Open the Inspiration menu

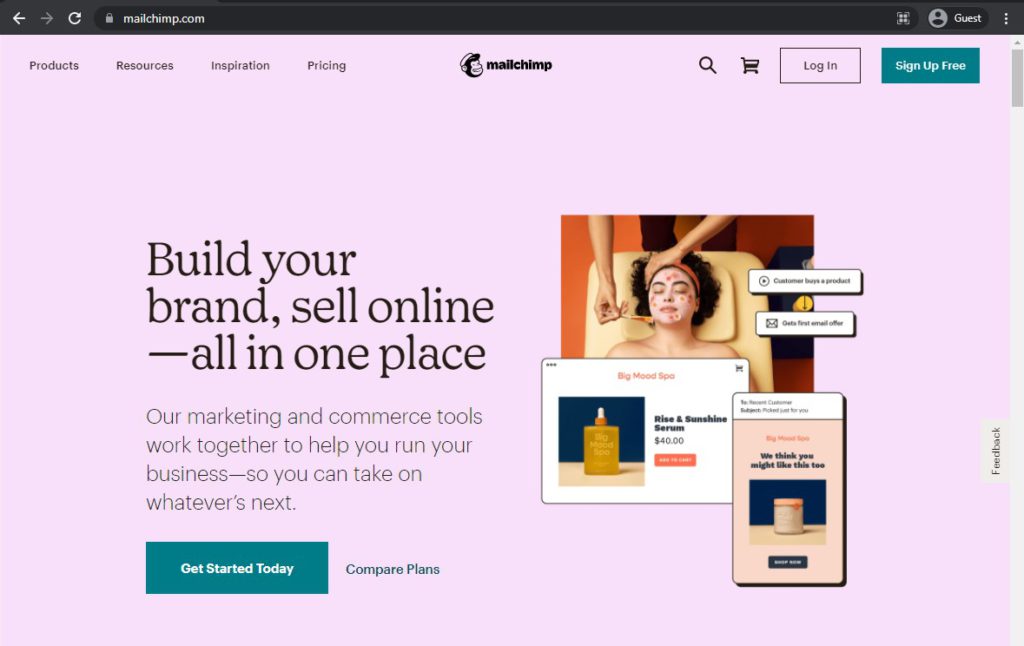(240, 65)
